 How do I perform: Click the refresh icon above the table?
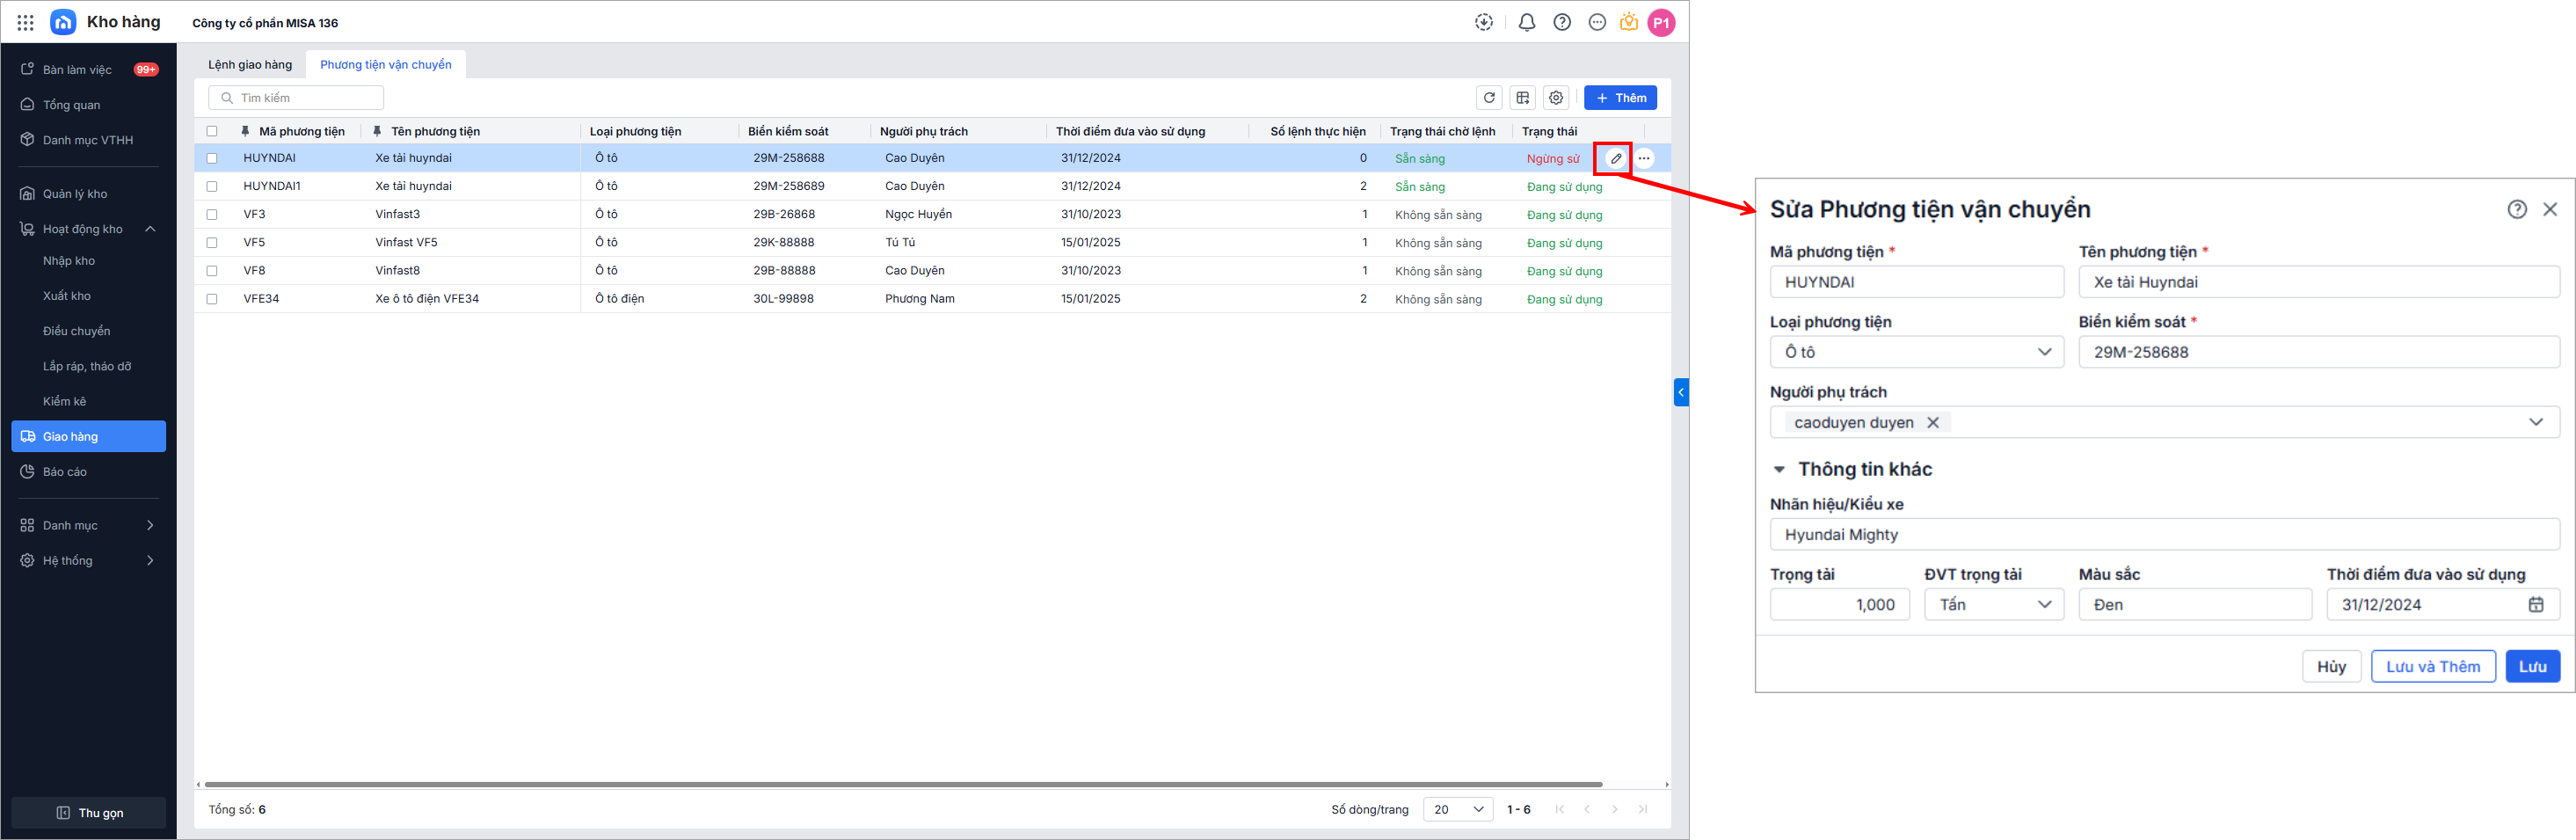pos(1489,98)
